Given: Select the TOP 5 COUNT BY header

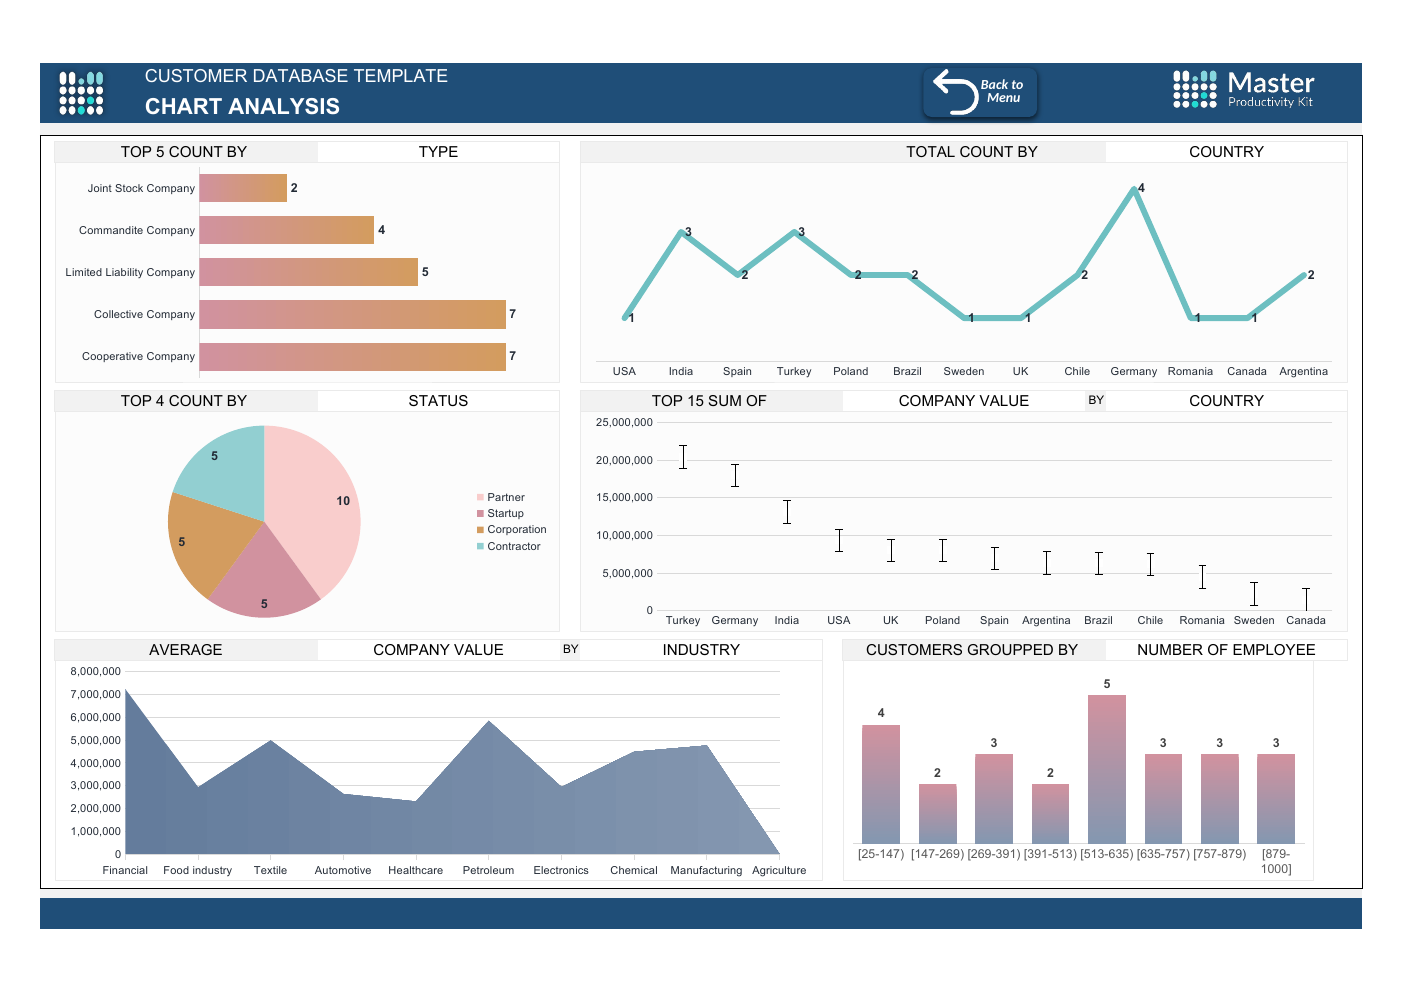Looking at the screenshot, I should pyautogui.click(x=184, y=152).
